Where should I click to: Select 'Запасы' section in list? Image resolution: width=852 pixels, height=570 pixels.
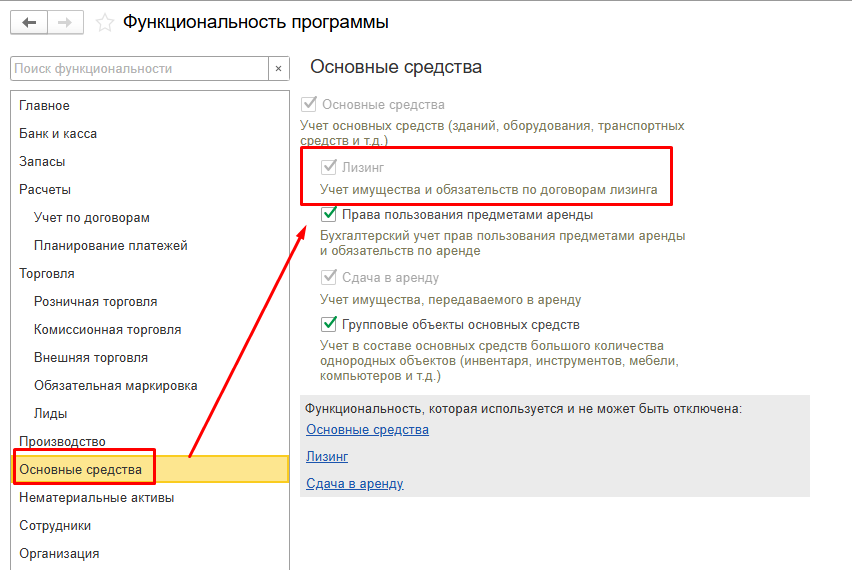[150, 161]
